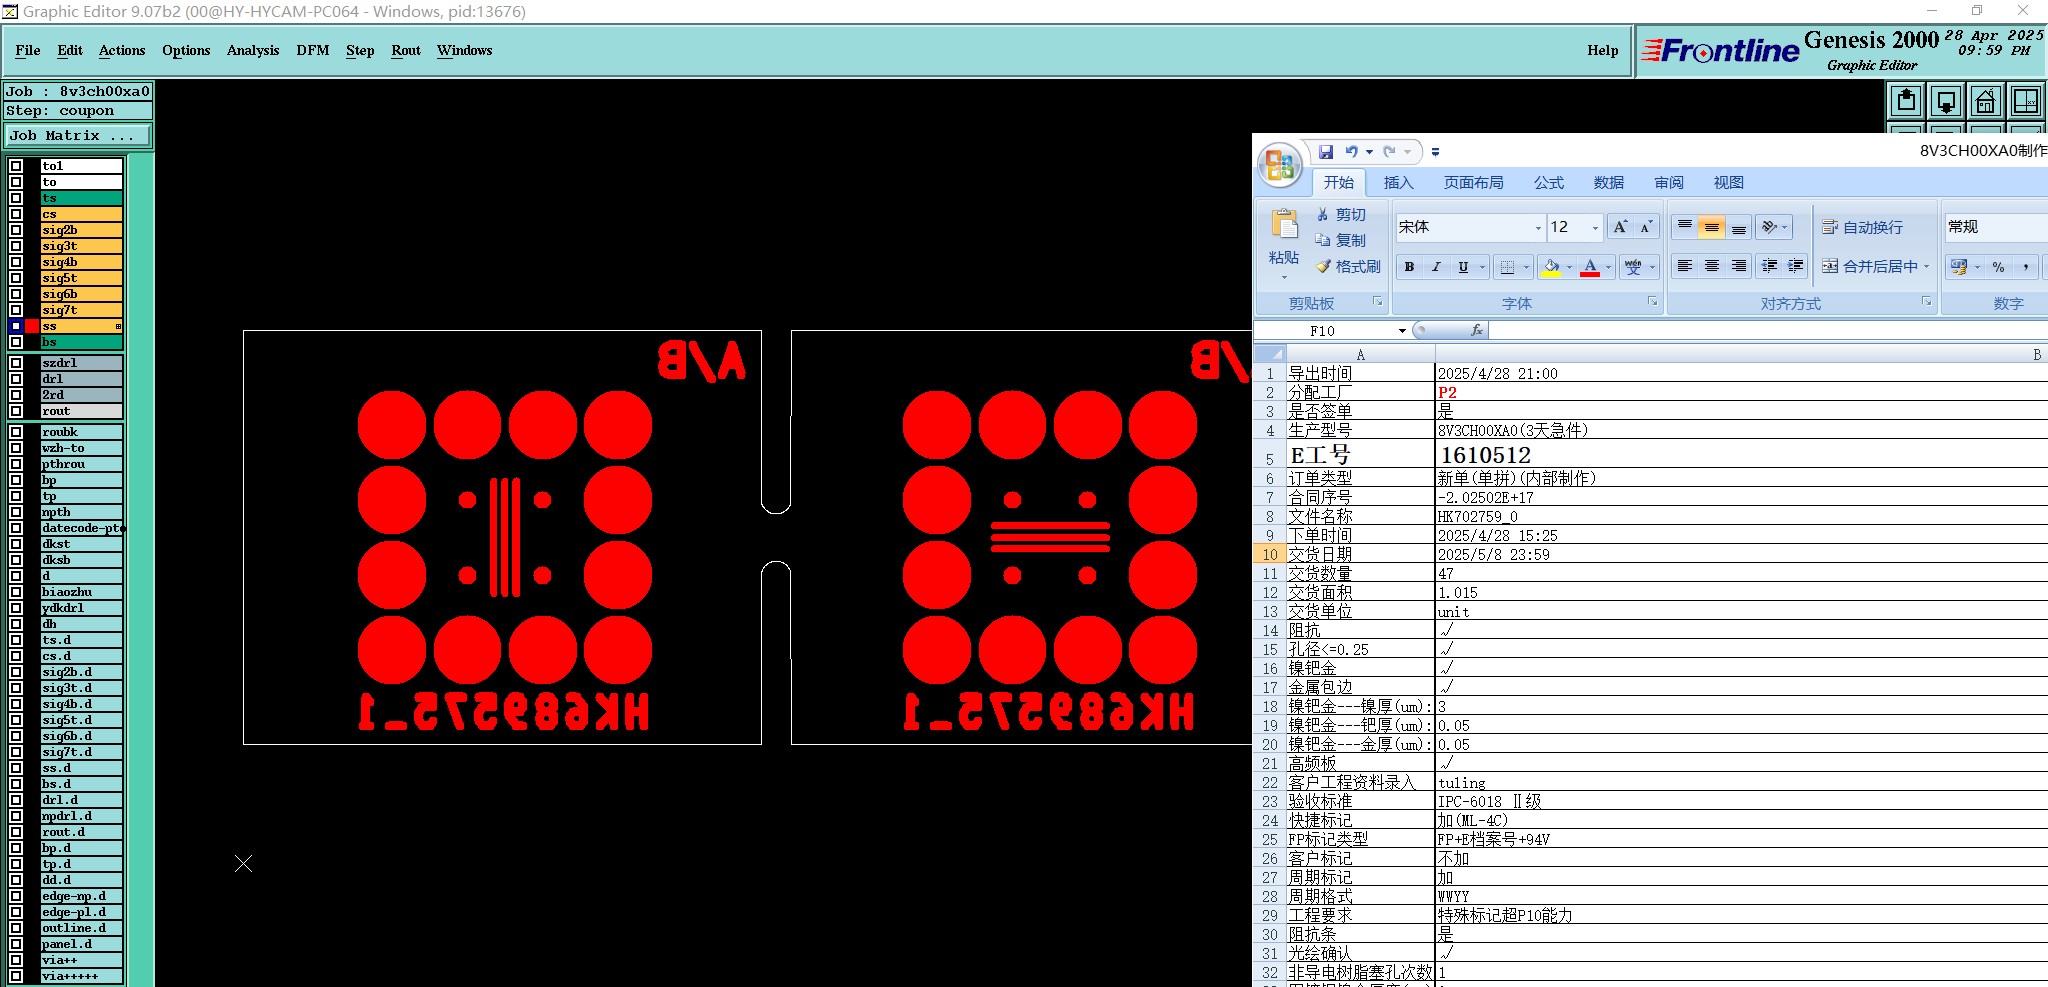The width and height of the screenshot is (2048, 987).
Task: Open the Analysis menu in Genesis
Action: tap(253, 50)
